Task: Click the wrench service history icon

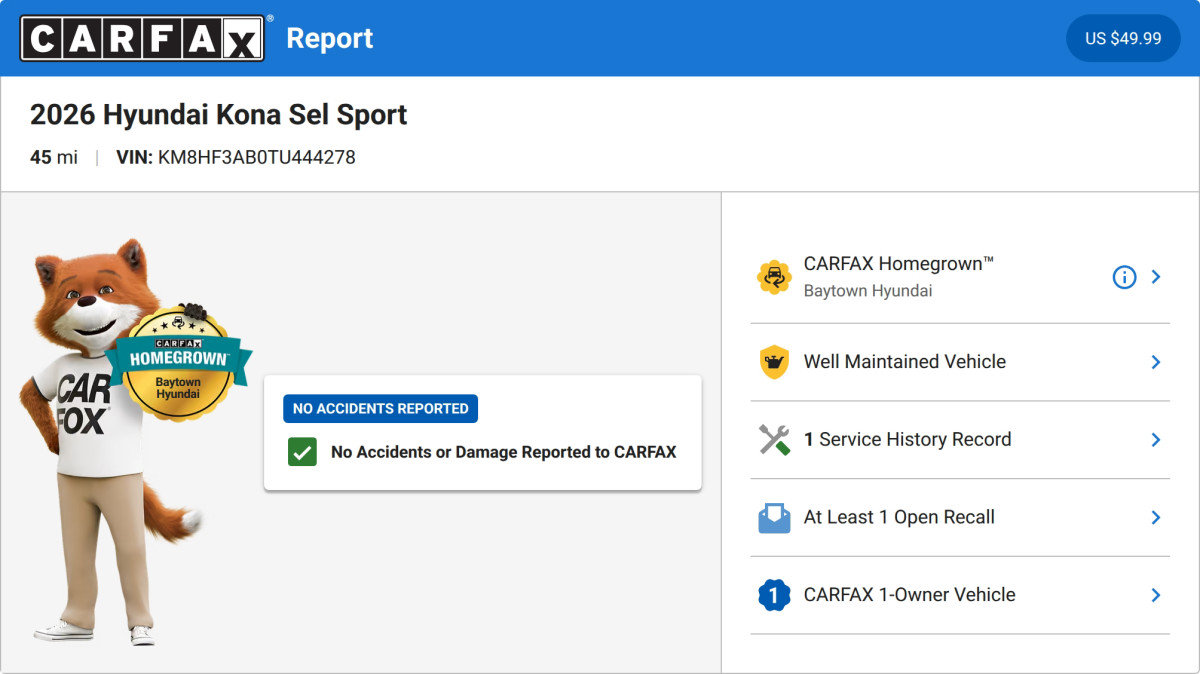Action: [x=774, y=440]
